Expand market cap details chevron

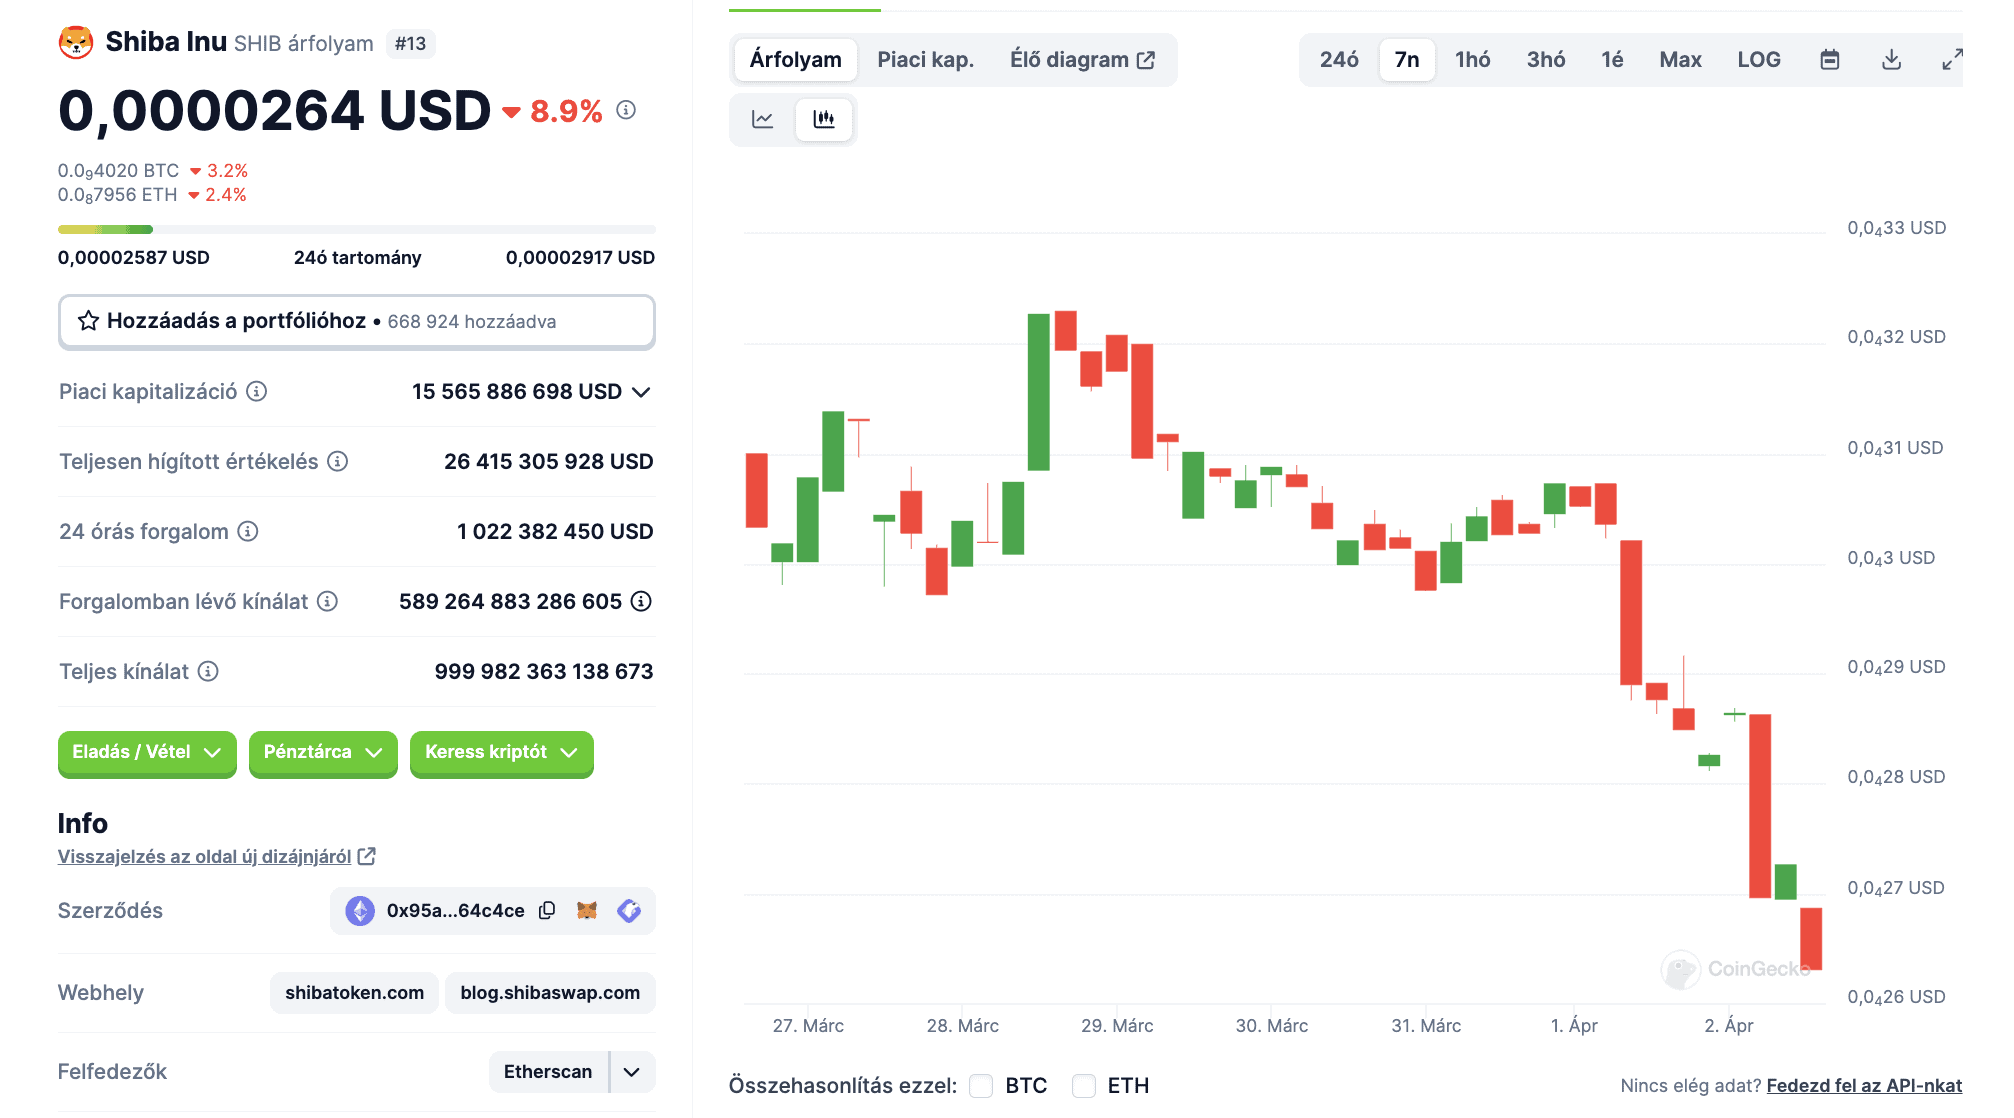click(x=642, y=391)
